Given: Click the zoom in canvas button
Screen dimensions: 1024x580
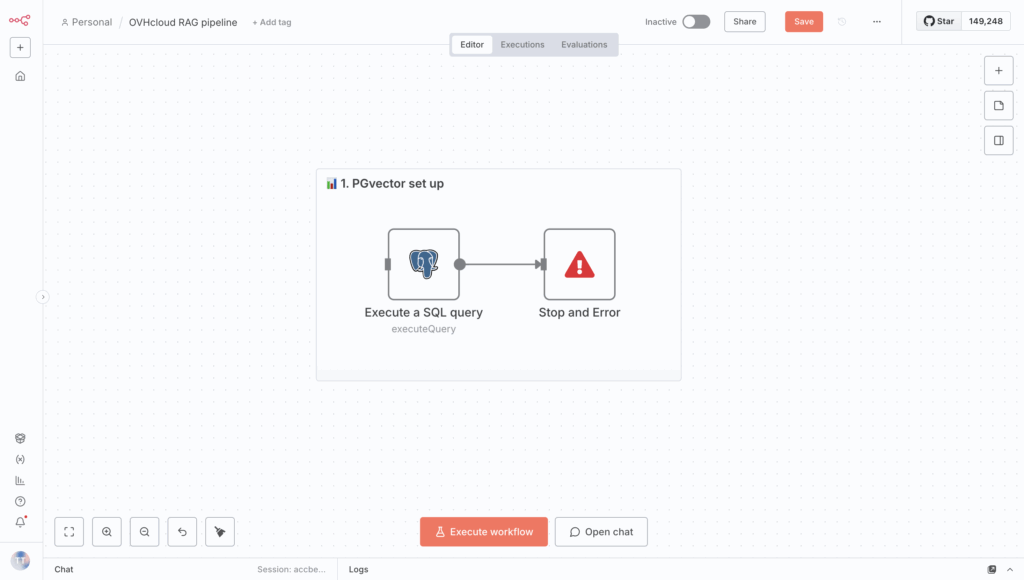Looking at the screenshot, I should pyautogui.click(x=107, y=532).
